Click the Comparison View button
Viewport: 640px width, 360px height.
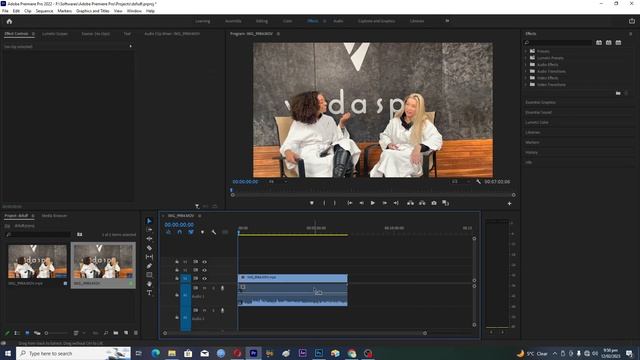coord(445,203)
